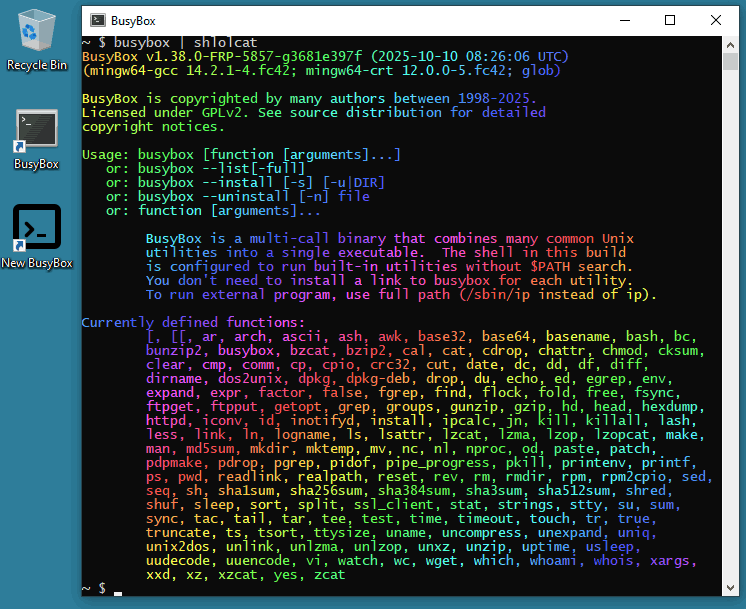The image size is (746, 609).
Task: Click the 'base64,' function name
Action: pyautogui.click(x=510, y=336)
